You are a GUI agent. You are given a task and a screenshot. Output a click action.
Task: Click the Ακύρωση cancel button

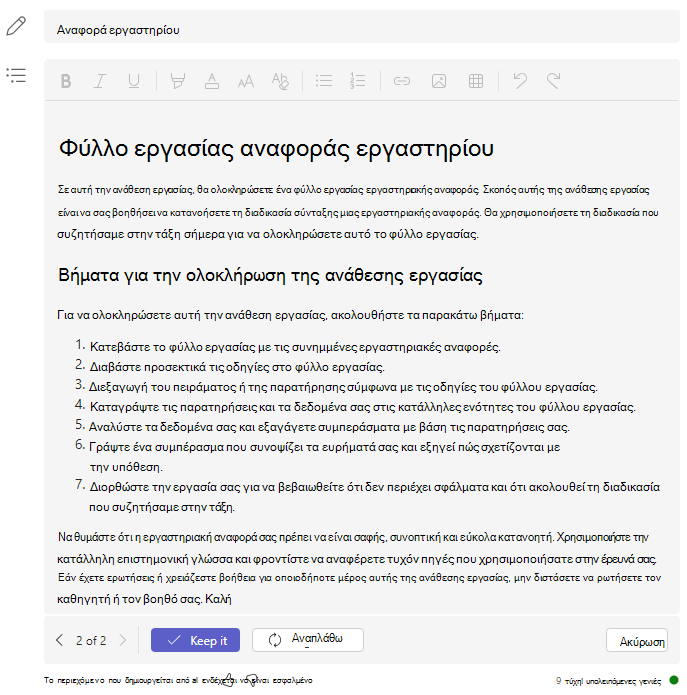click(x=636, y=640)
